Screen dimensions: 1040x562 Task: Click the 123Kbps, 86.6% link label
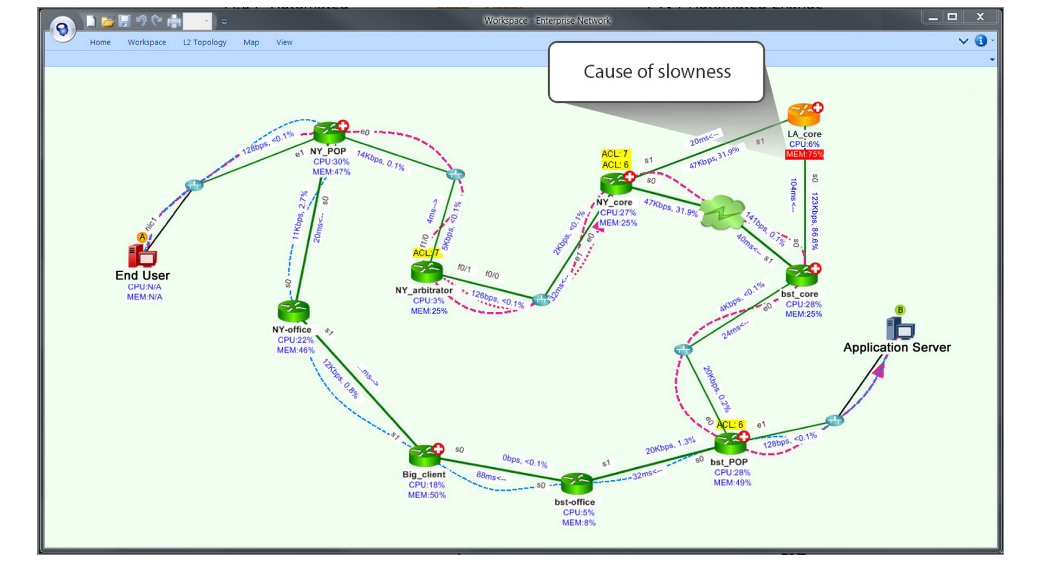(814, 221)
